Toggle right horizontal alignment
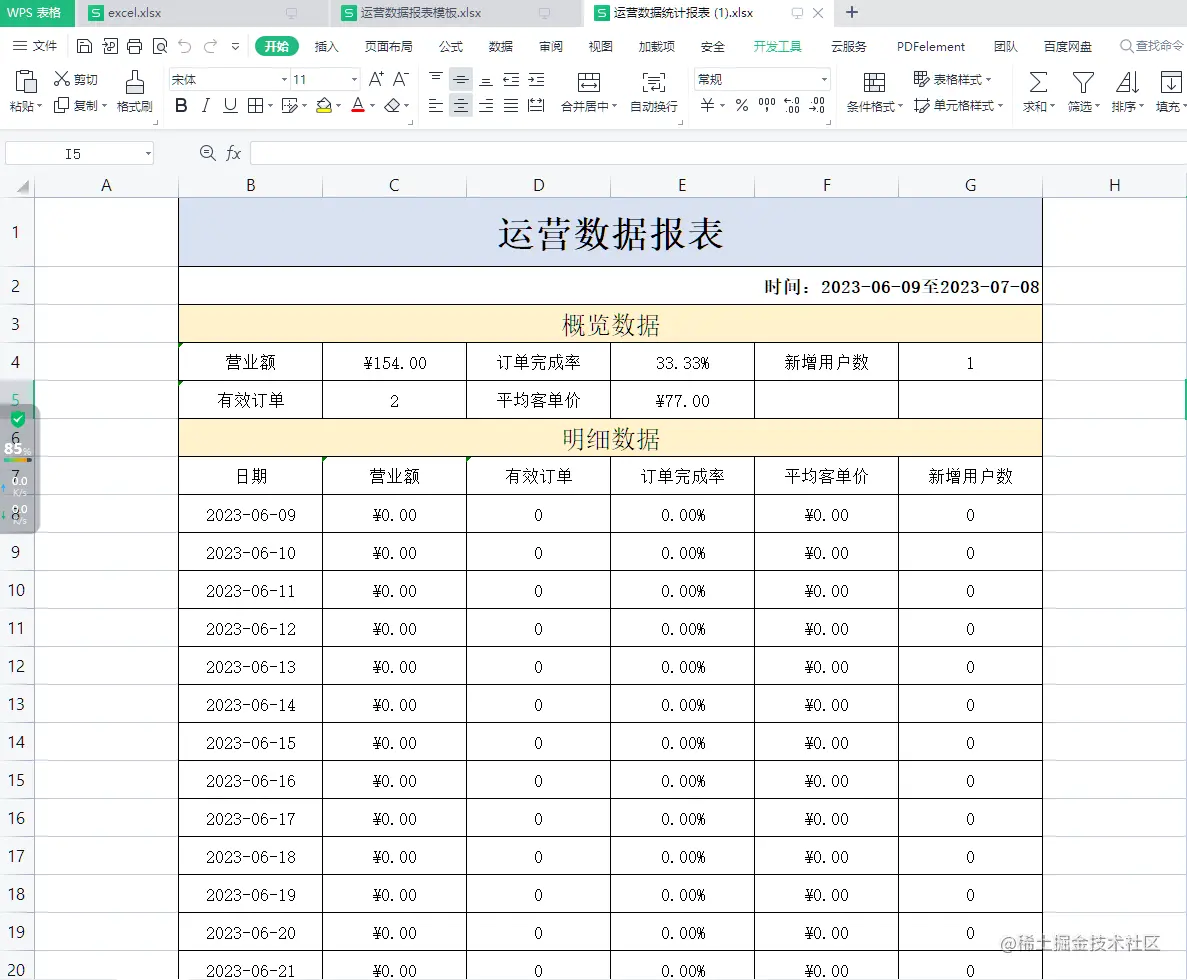This screenshot has width=1187, height=980. [x=486, y=105]
